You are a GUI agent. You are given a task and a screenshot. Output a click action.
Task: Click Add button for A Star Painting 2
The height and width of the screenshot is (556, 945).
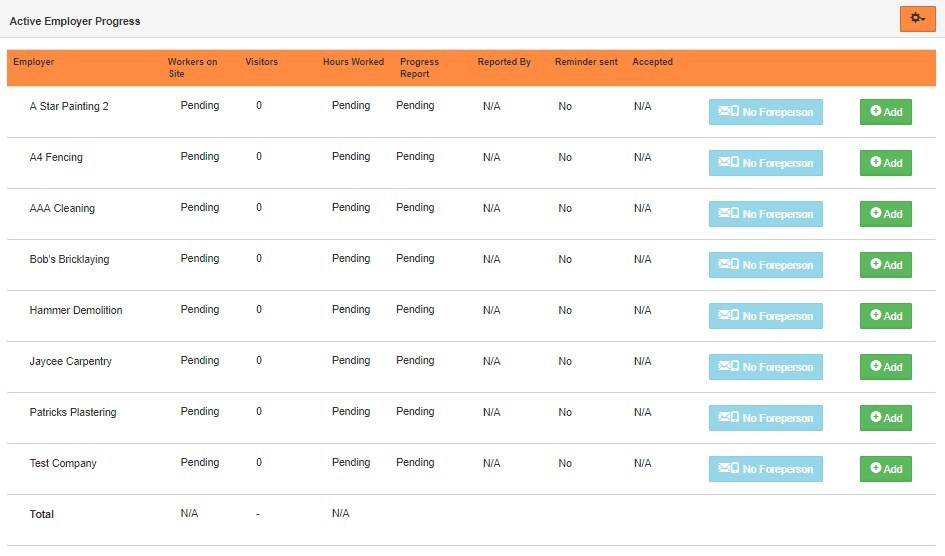[x=885, y=112]
